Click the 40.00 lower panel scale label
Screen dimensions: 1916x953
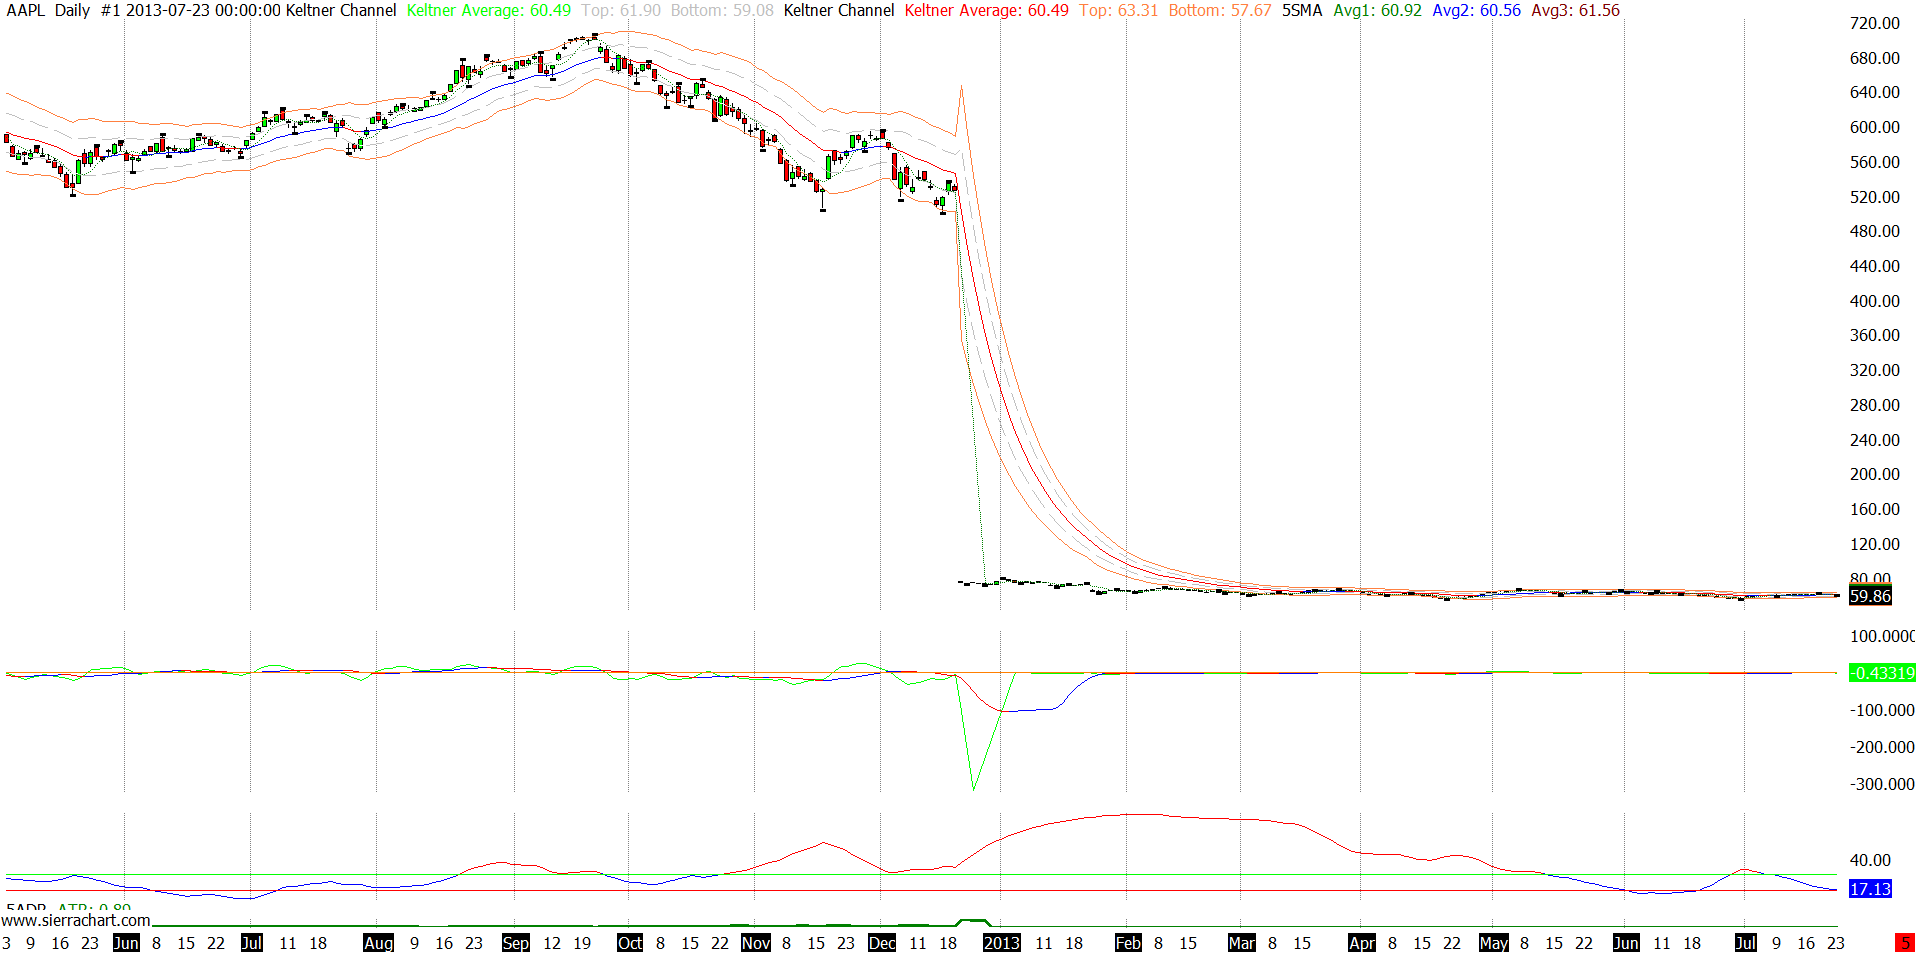(1870, 860)
